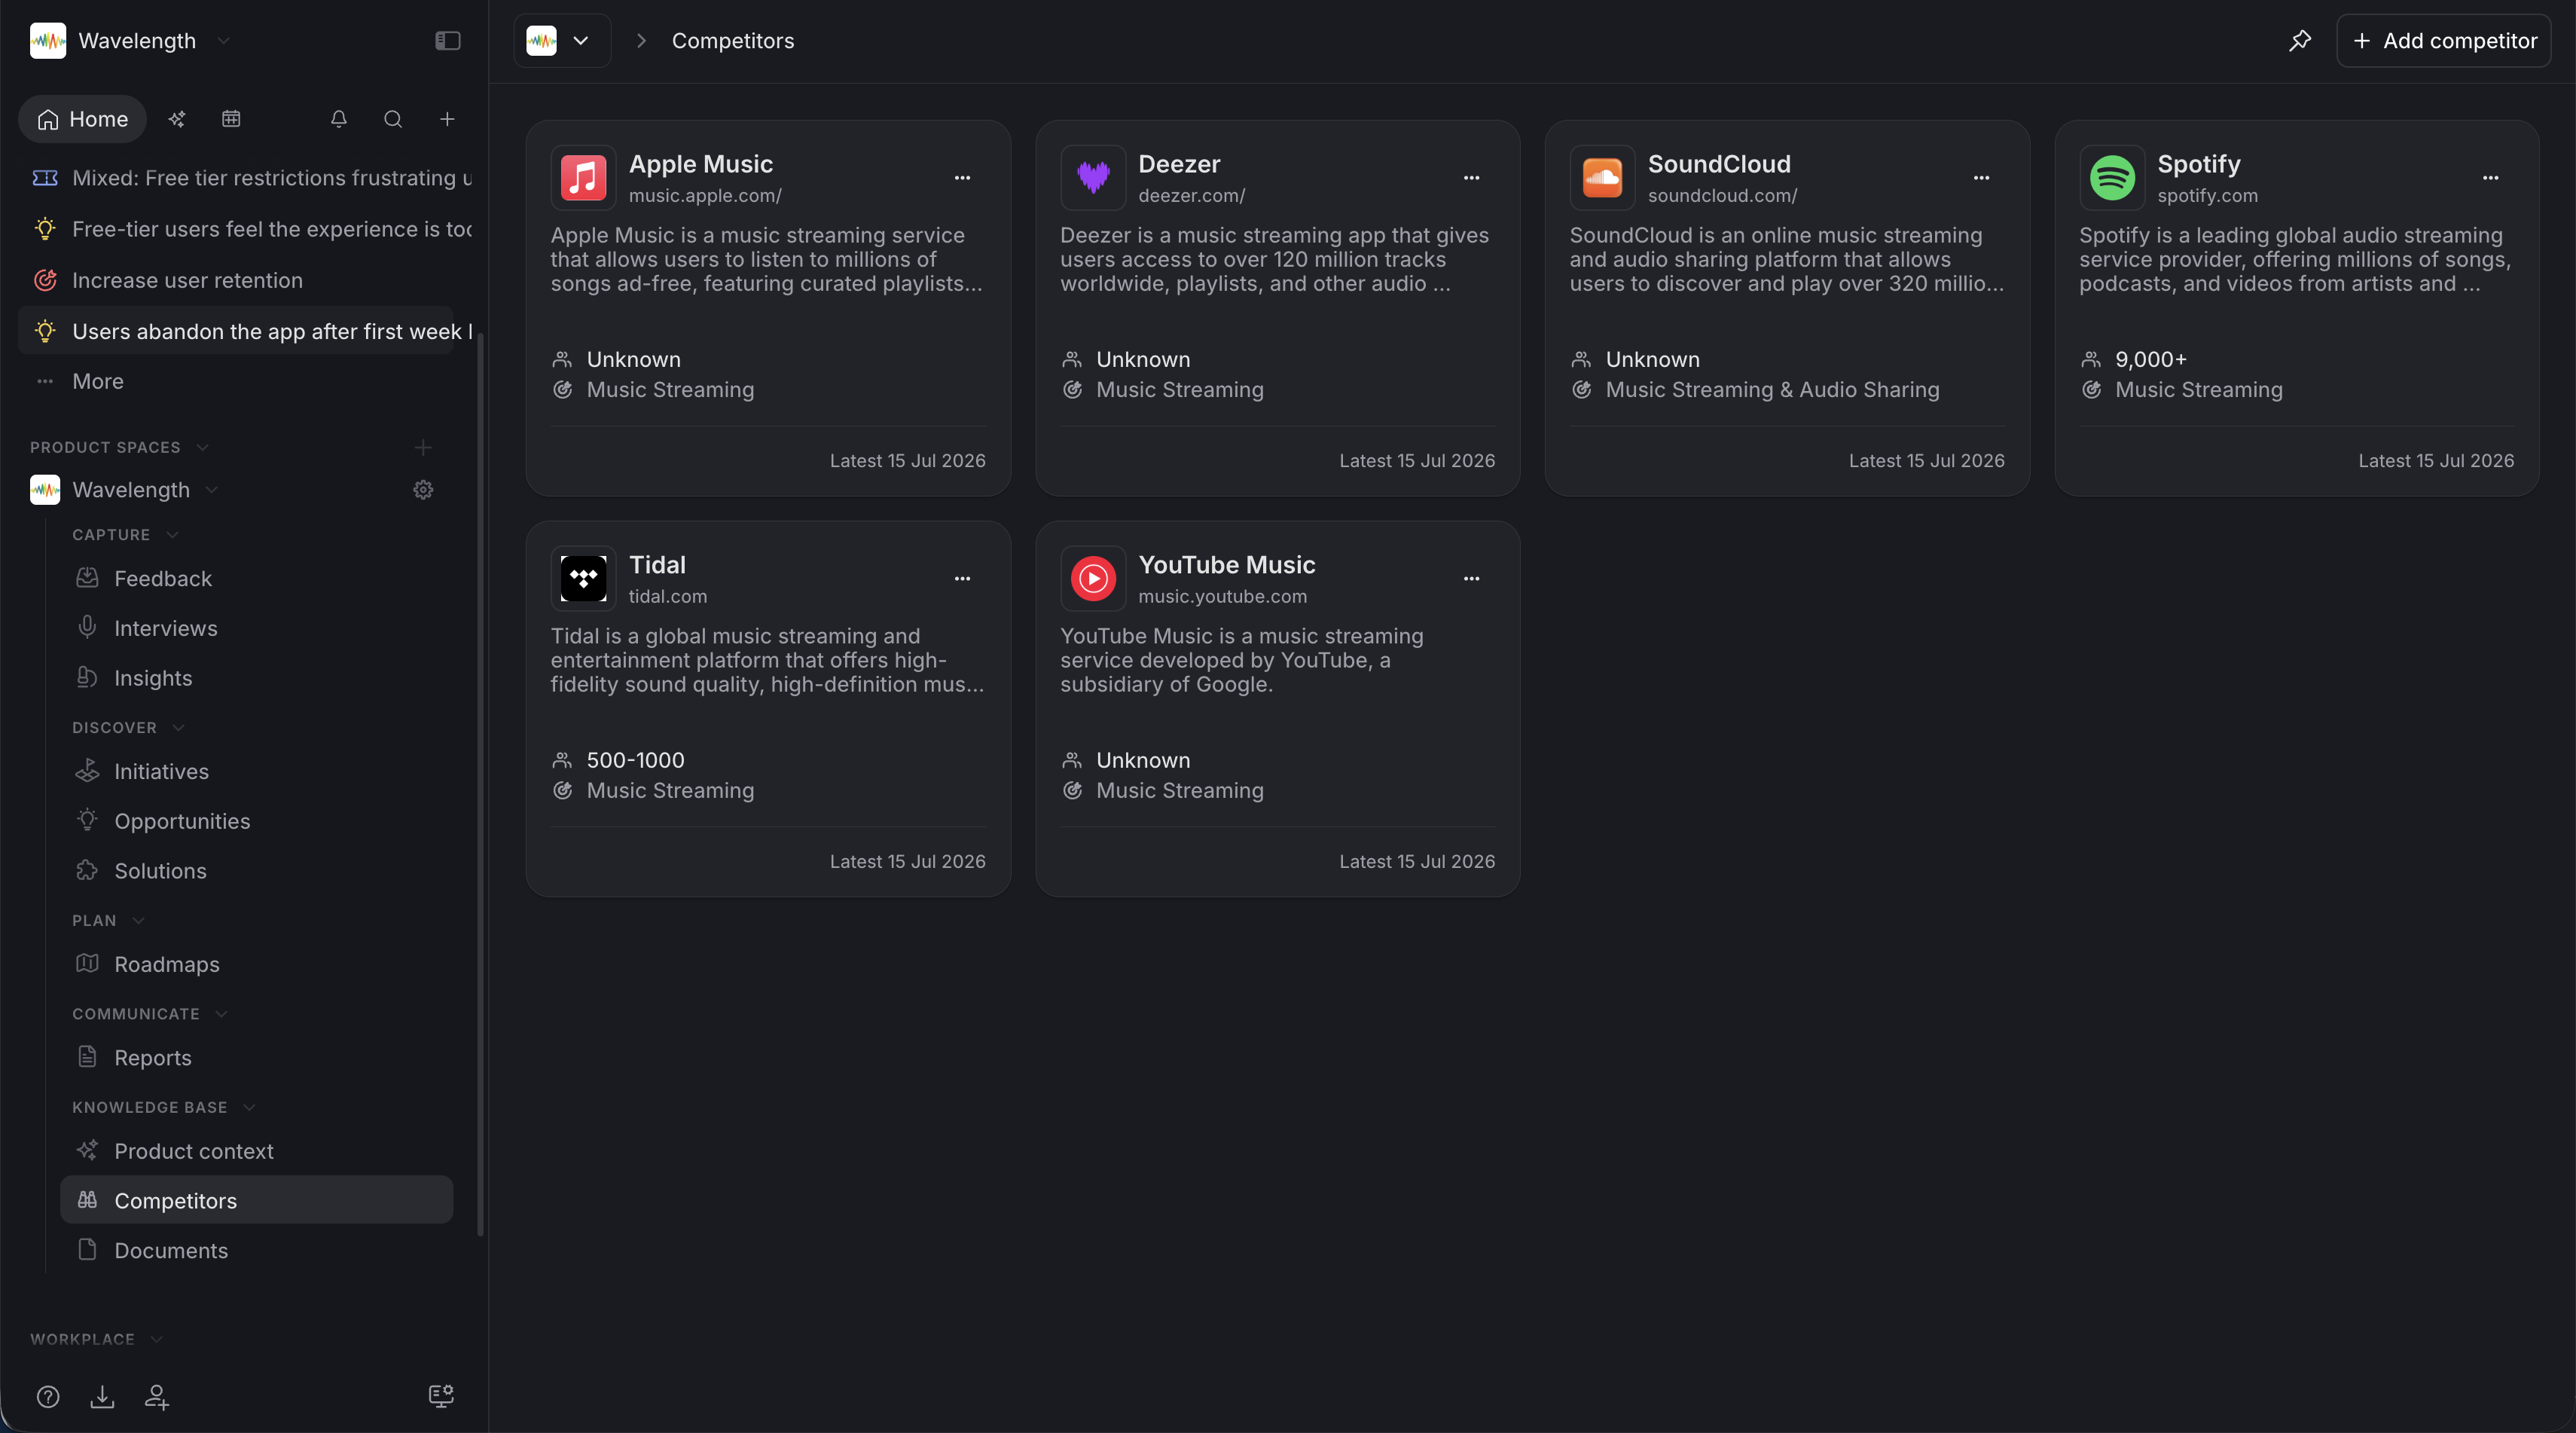
Task: Open Opportunities in sidebar
Action: [x=256, y=822]
